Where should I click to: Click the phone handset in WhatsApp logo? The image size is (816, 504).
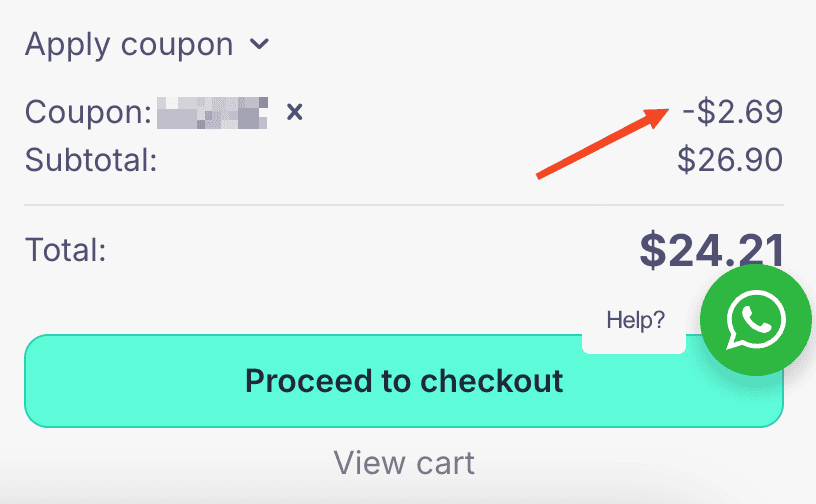point(758,318)
